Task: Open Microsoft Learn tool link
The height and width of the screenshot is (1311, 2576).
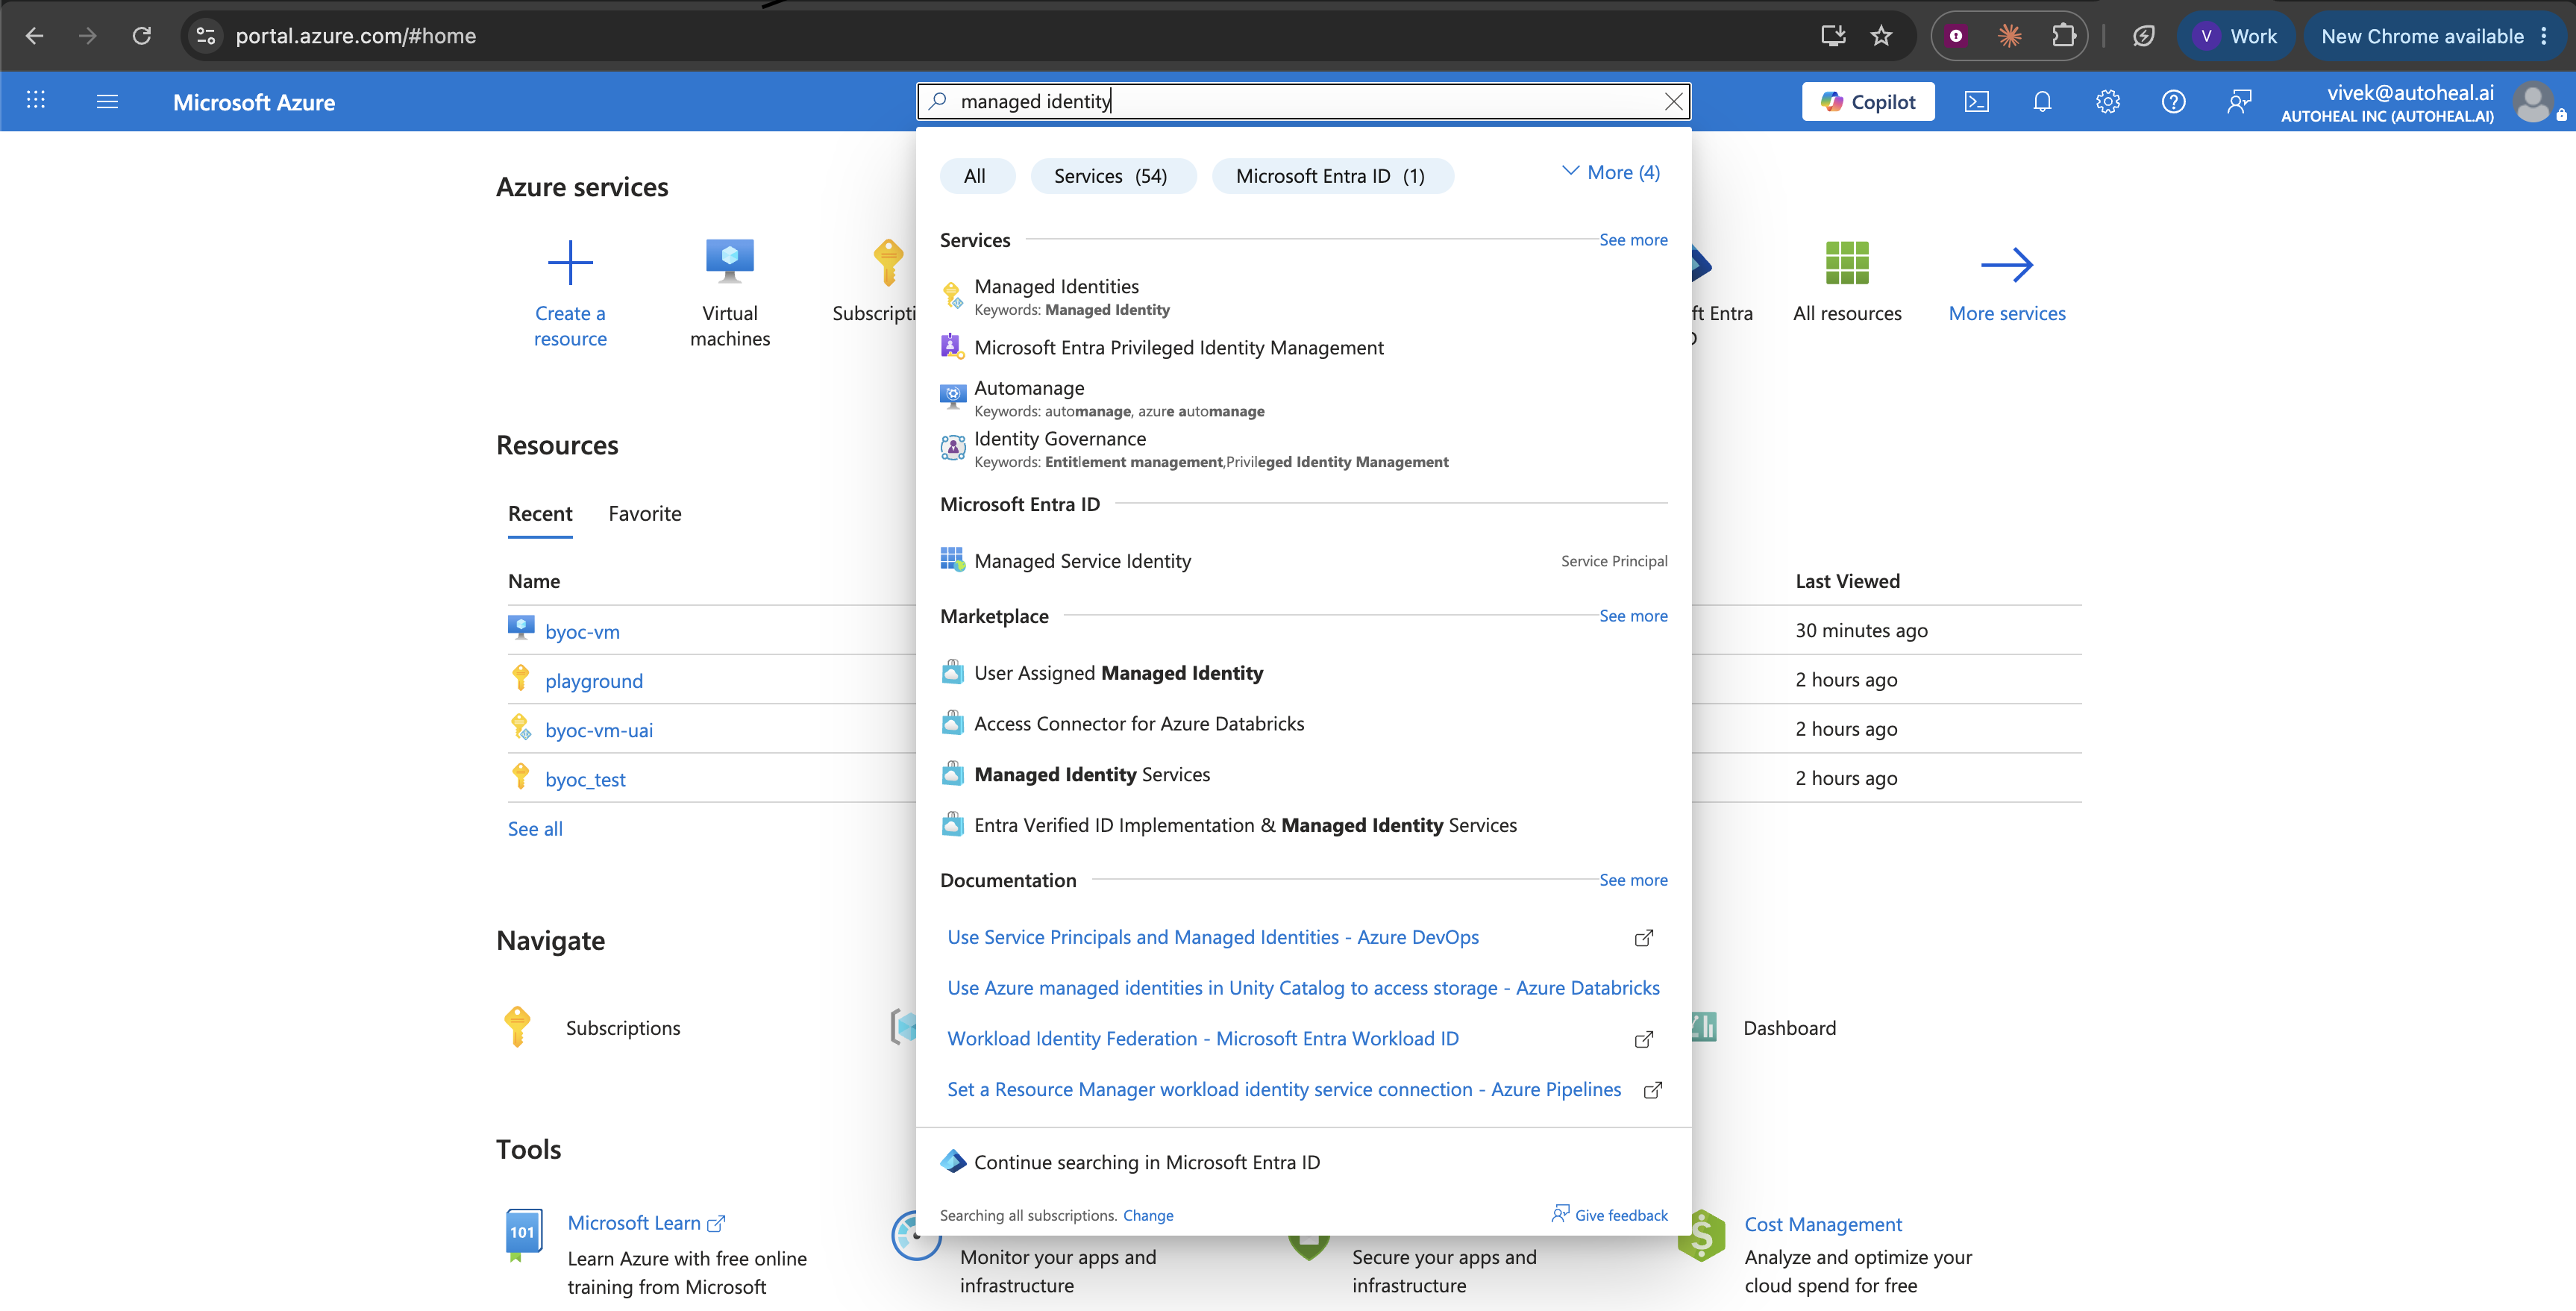Action: 645,1223
